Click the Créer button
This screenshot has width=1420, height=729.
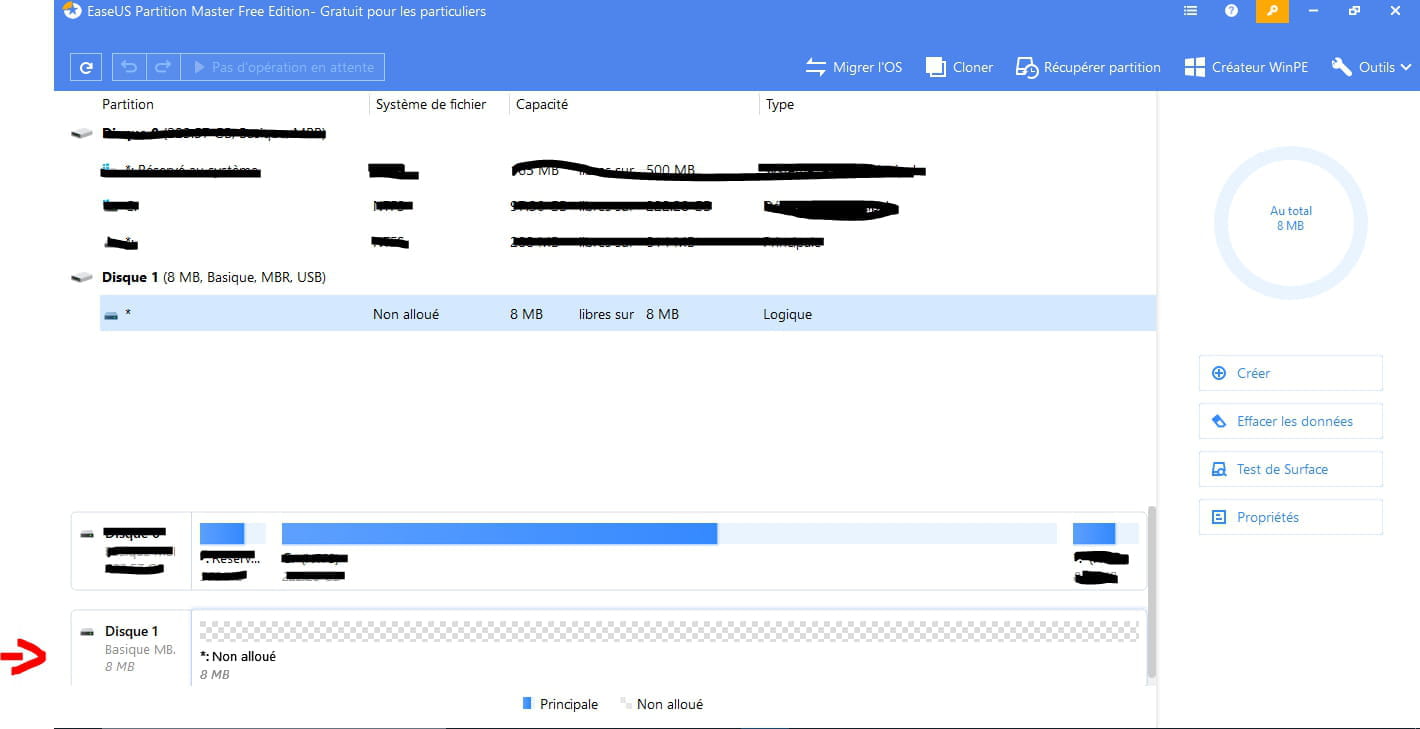click(1290, 373)
